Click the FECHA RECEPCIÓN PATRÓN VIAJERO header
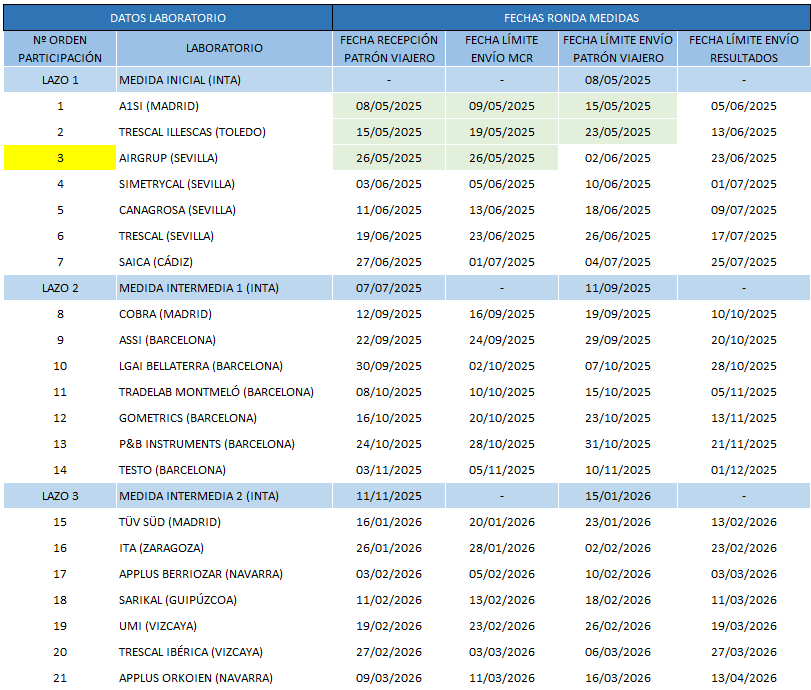 [x=389, y=49]
